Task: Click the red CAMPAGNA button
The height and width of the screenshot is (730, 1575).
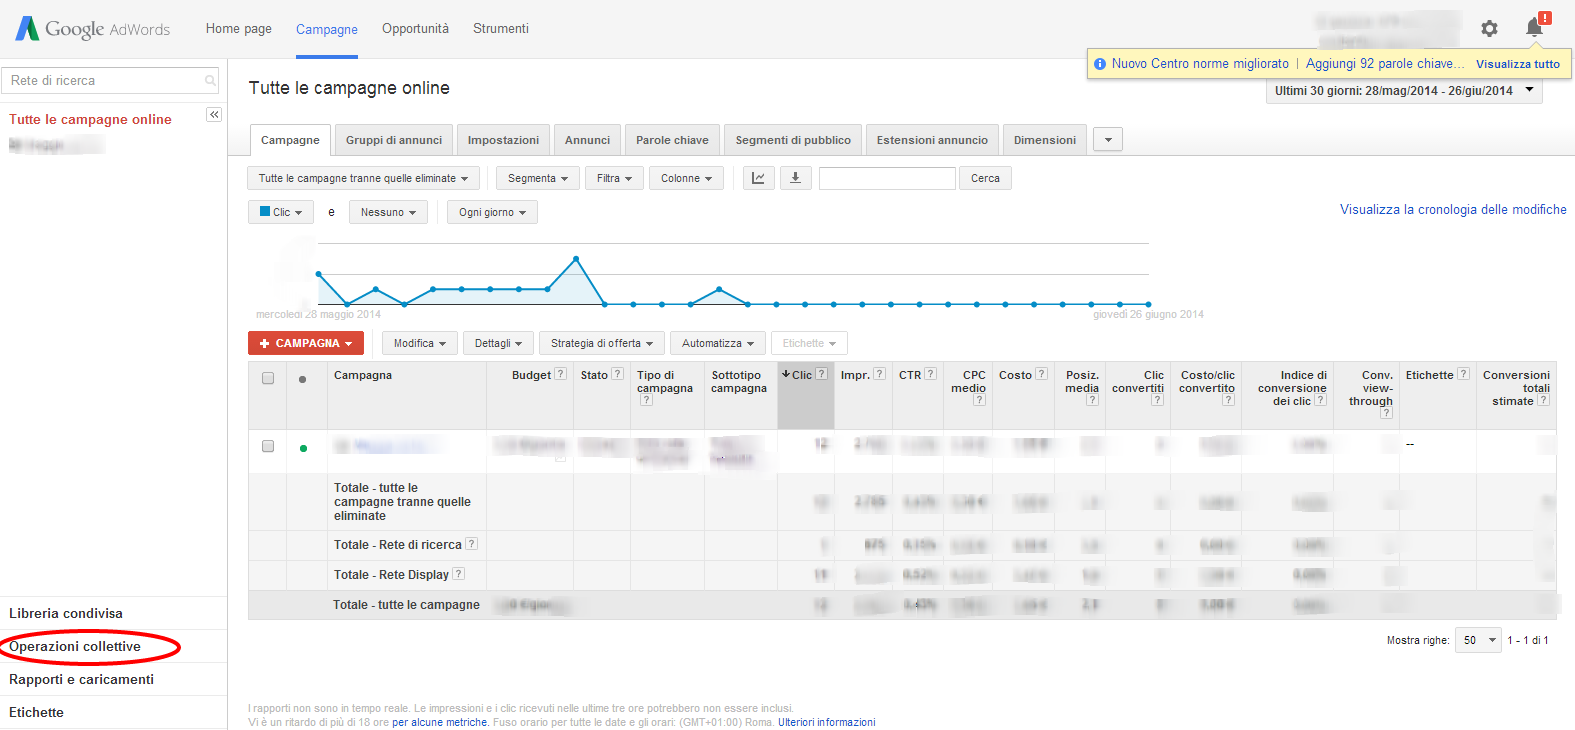Action: click(x=305, y=343)
